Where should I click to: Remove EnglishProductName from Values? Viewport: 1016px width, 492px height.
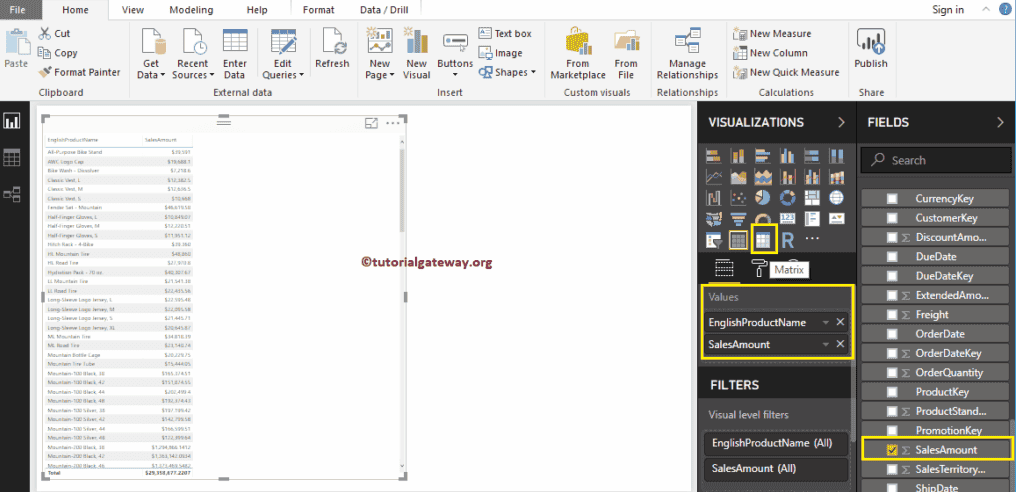click(840, 322)
